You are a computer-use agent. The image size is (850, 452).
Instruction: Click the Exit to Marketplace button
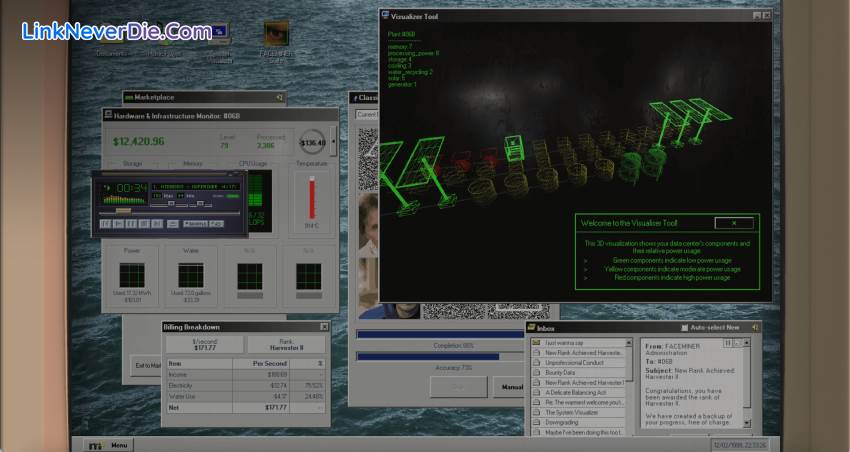146,365
